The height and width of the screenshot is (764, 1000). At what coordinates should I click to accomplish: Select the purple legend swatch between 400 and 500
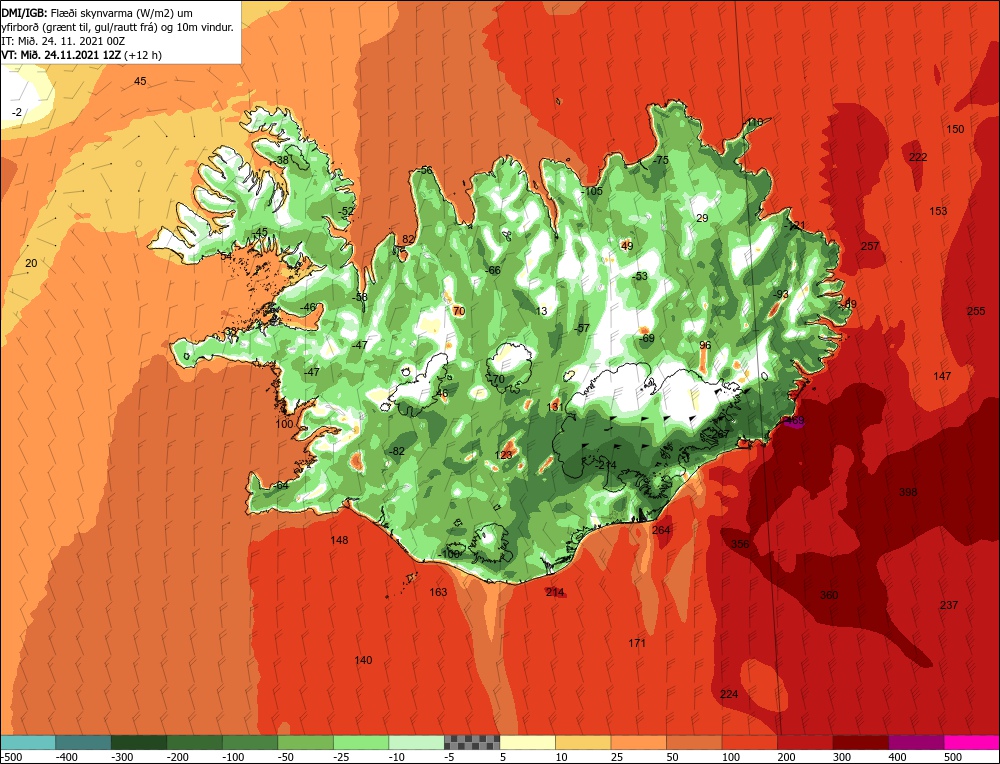tap(916, 742)
